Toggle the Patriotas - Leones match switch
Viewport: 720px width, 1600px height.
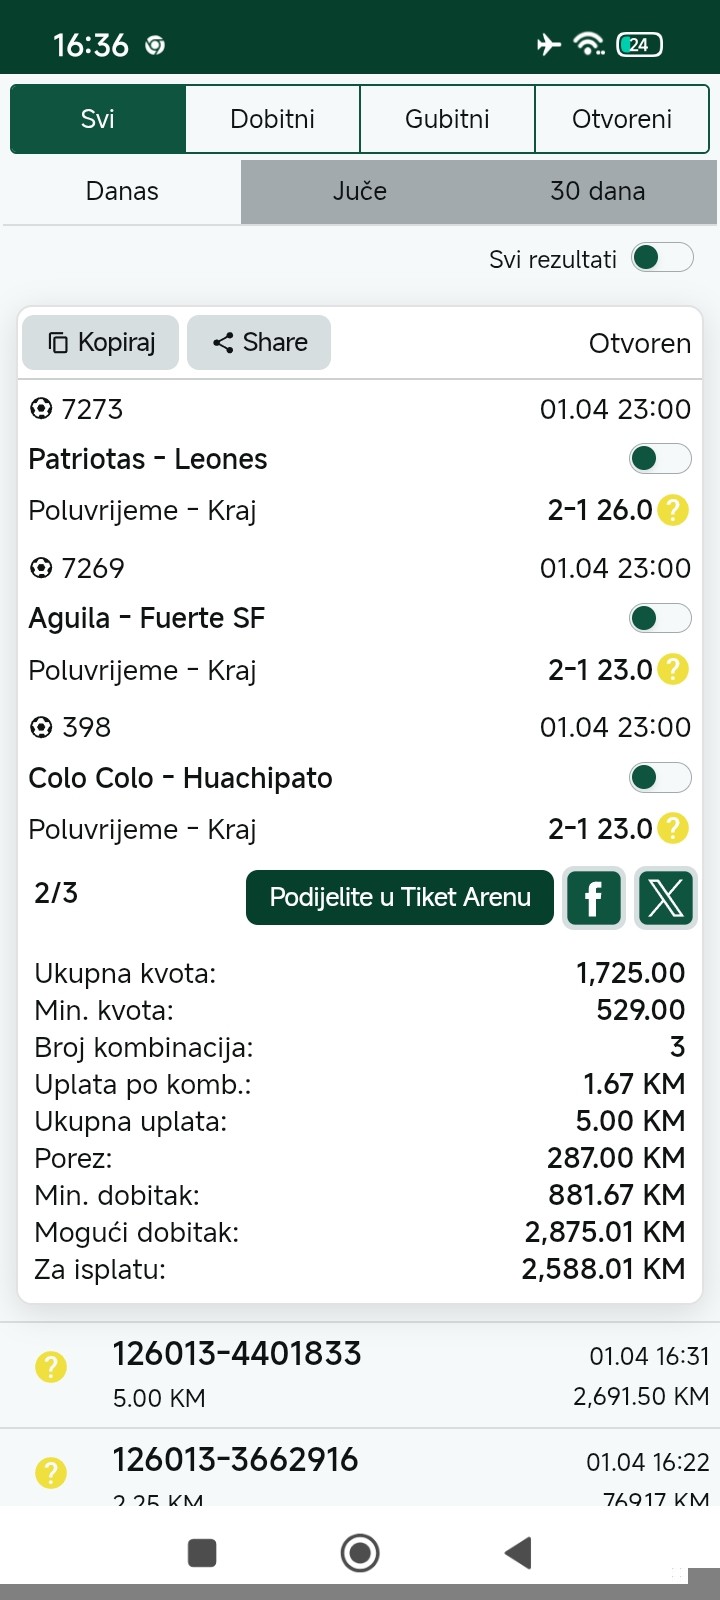pyautogui.click(x=660, y=459)
